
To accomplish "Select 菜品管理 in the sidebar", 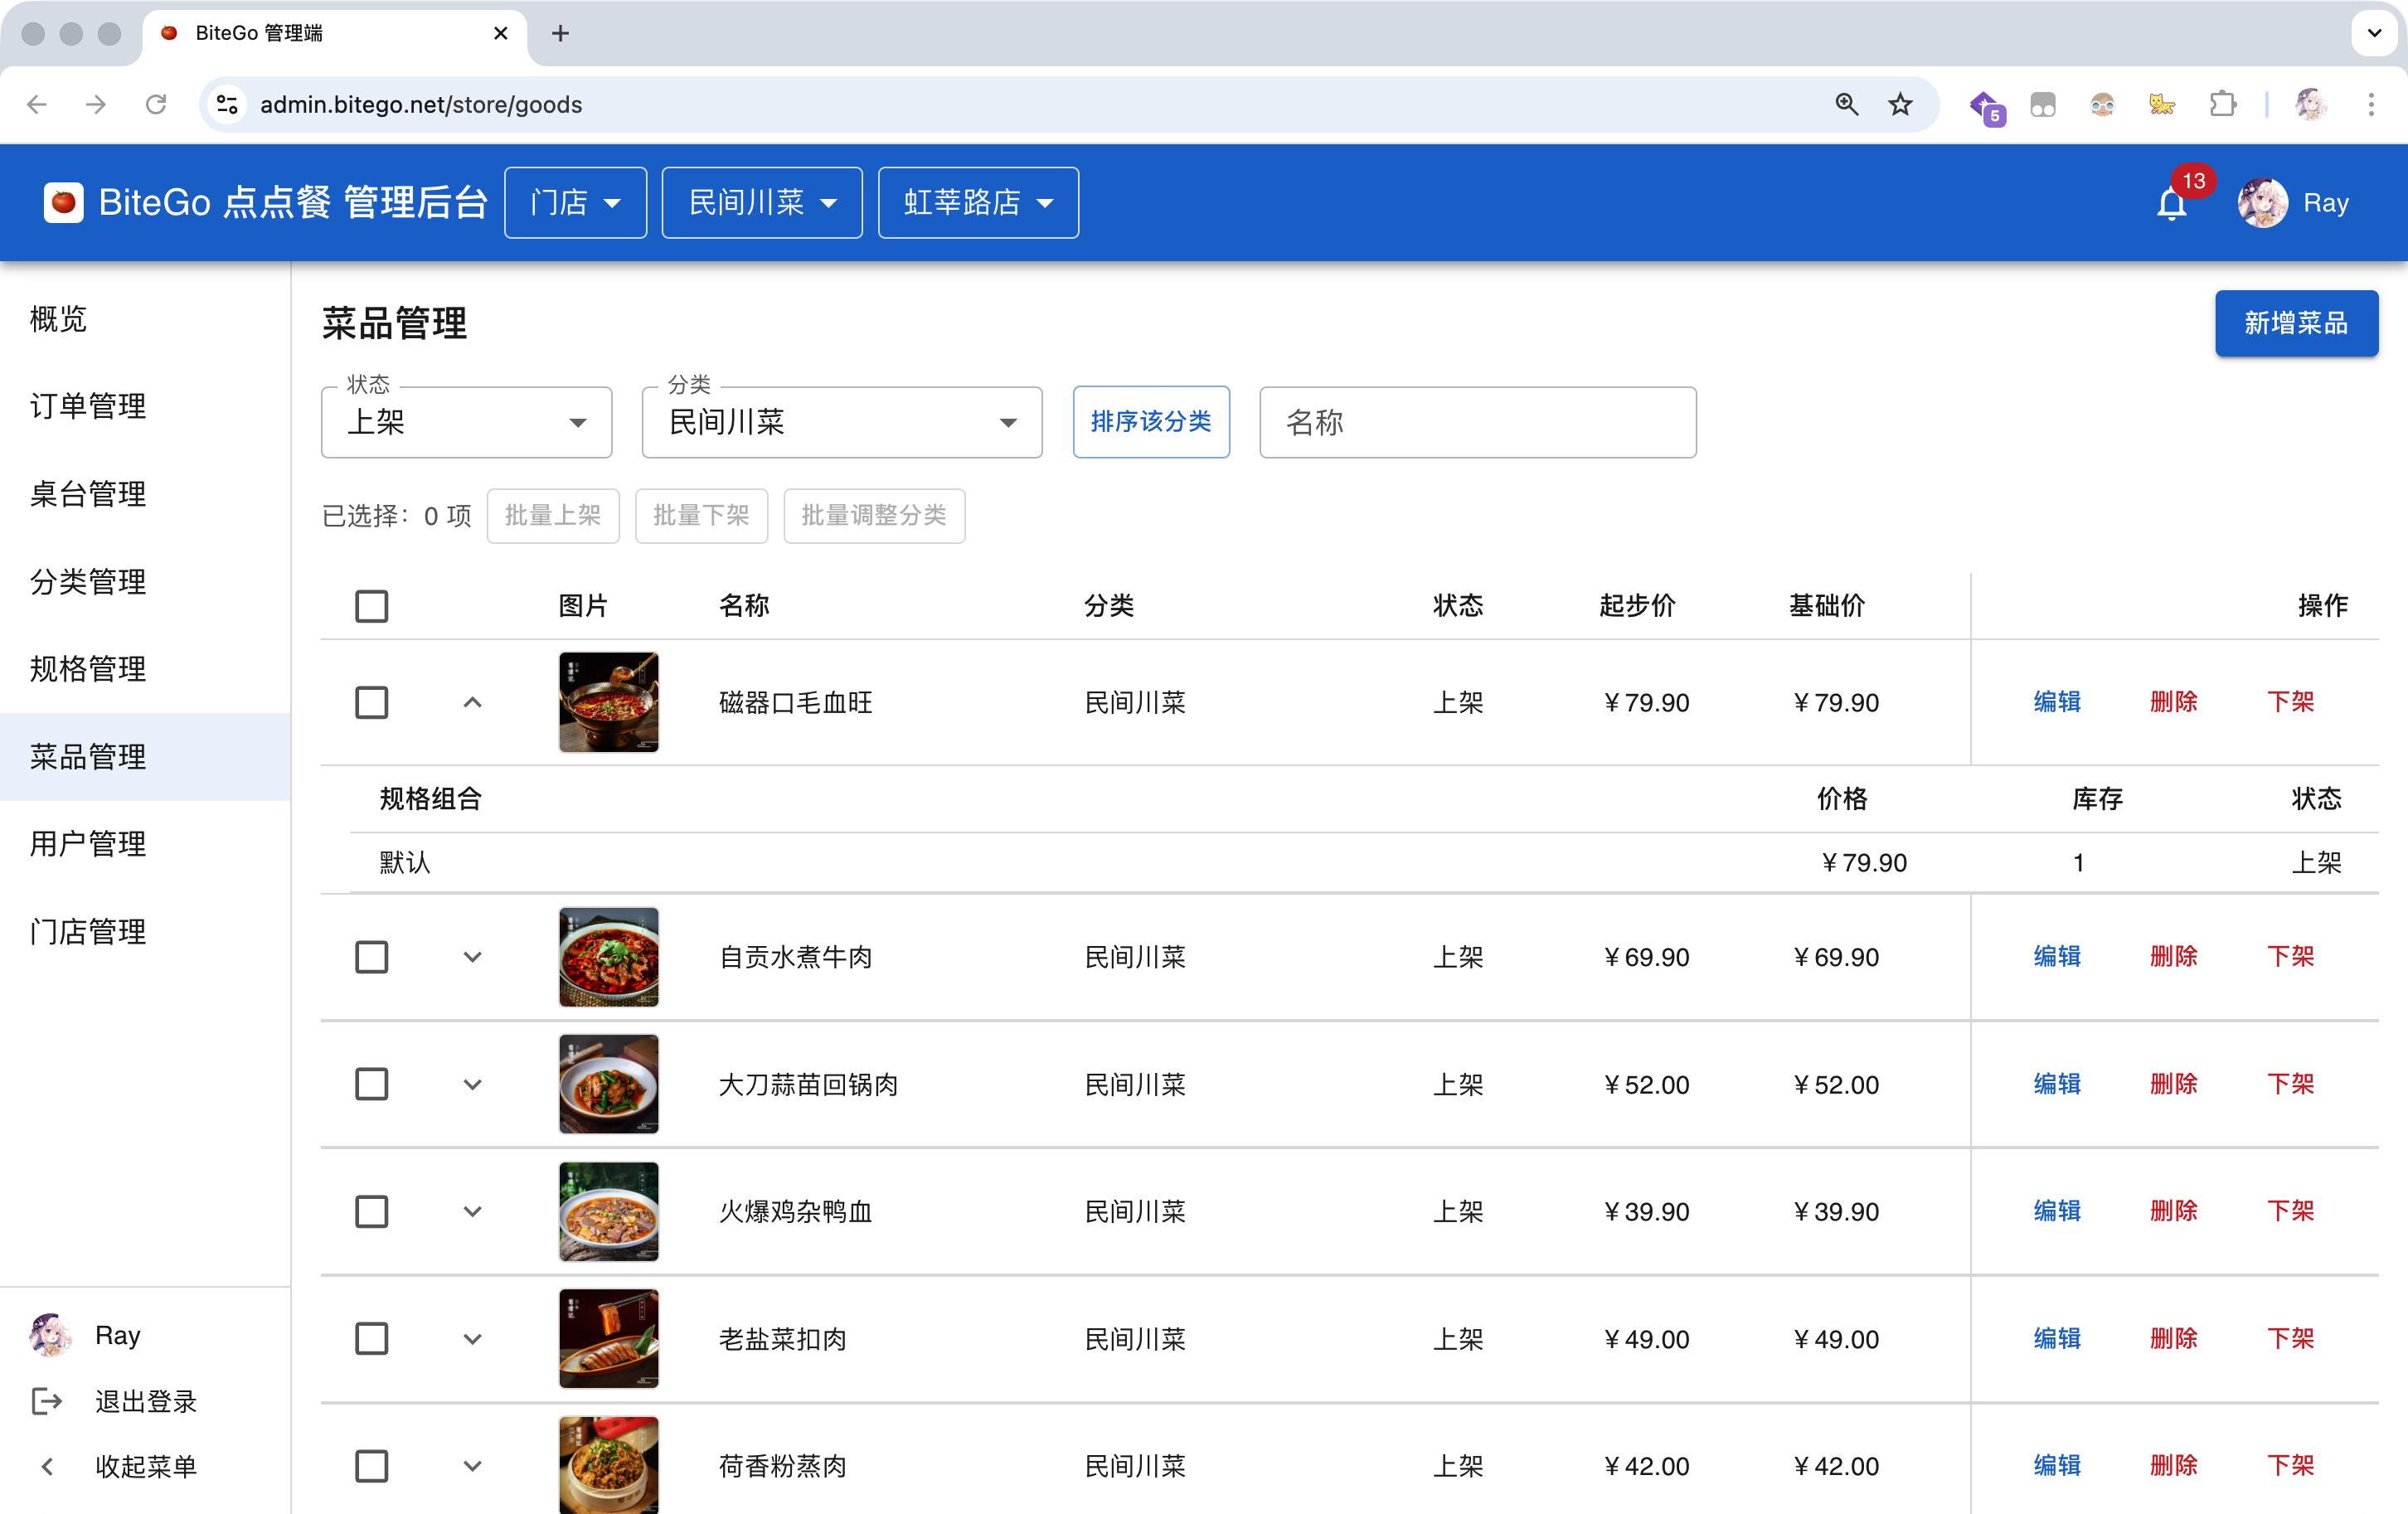I will [145, 757].
